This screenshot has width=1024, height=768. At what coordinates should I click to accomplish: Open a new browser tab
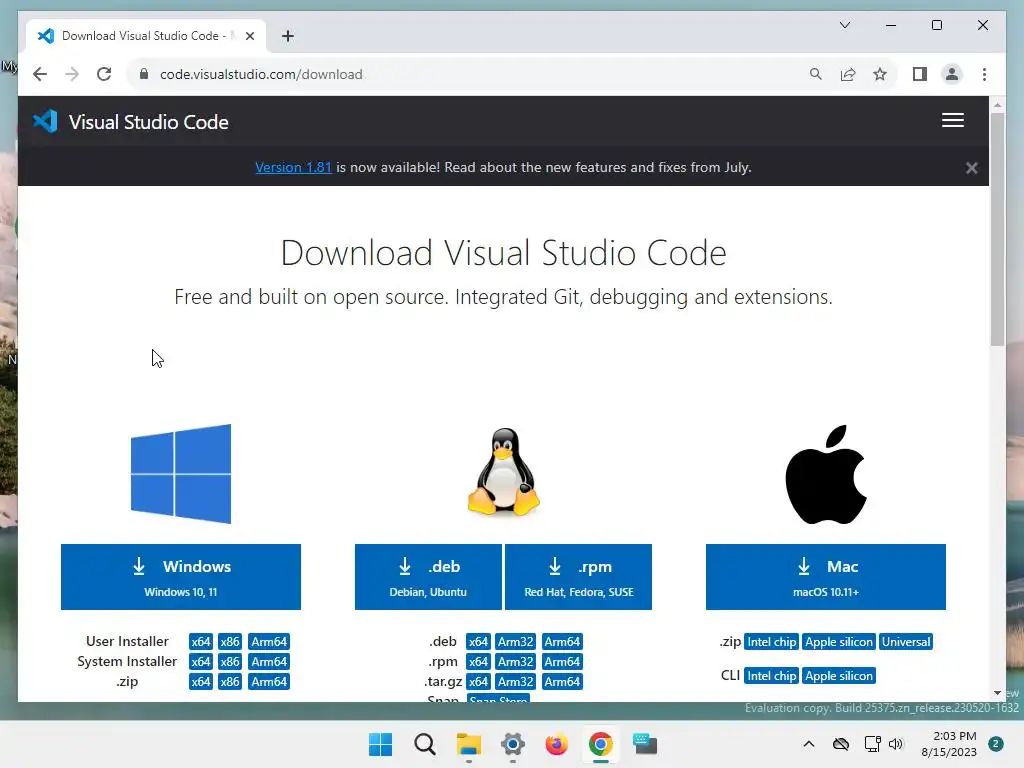coord(287,36)
